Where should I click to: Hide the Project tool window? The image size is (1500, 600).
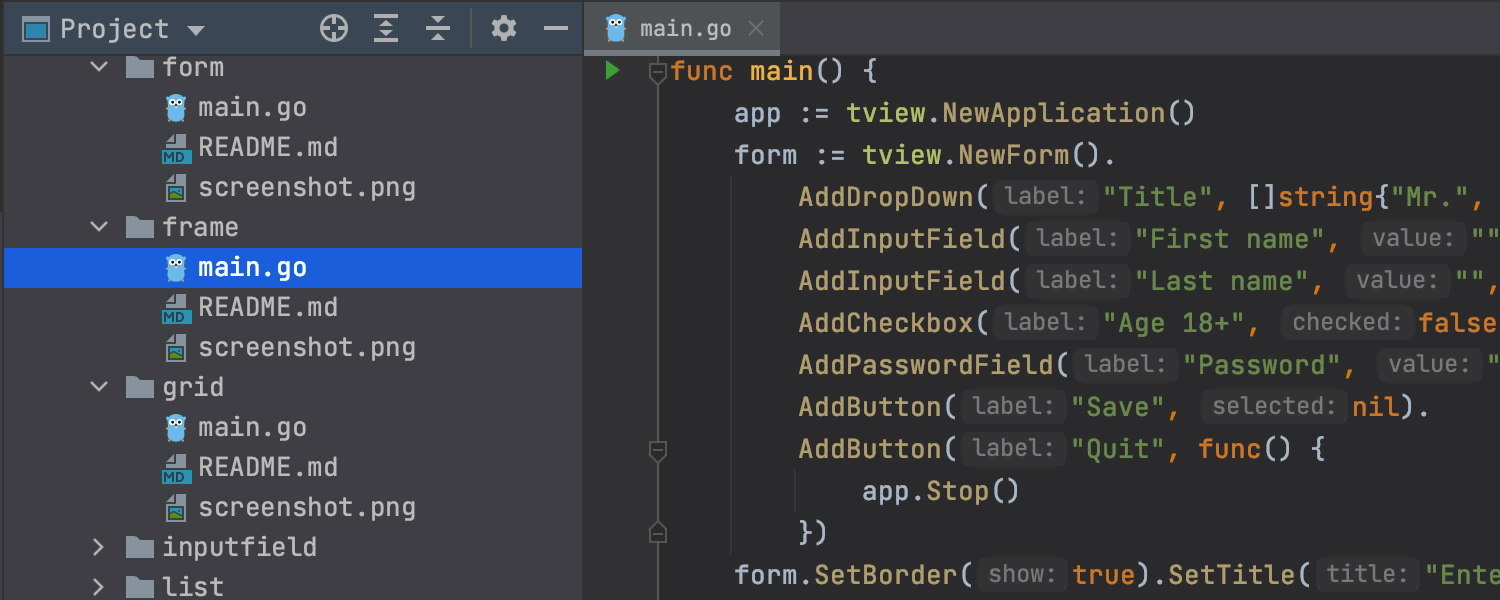coord(556,29)
